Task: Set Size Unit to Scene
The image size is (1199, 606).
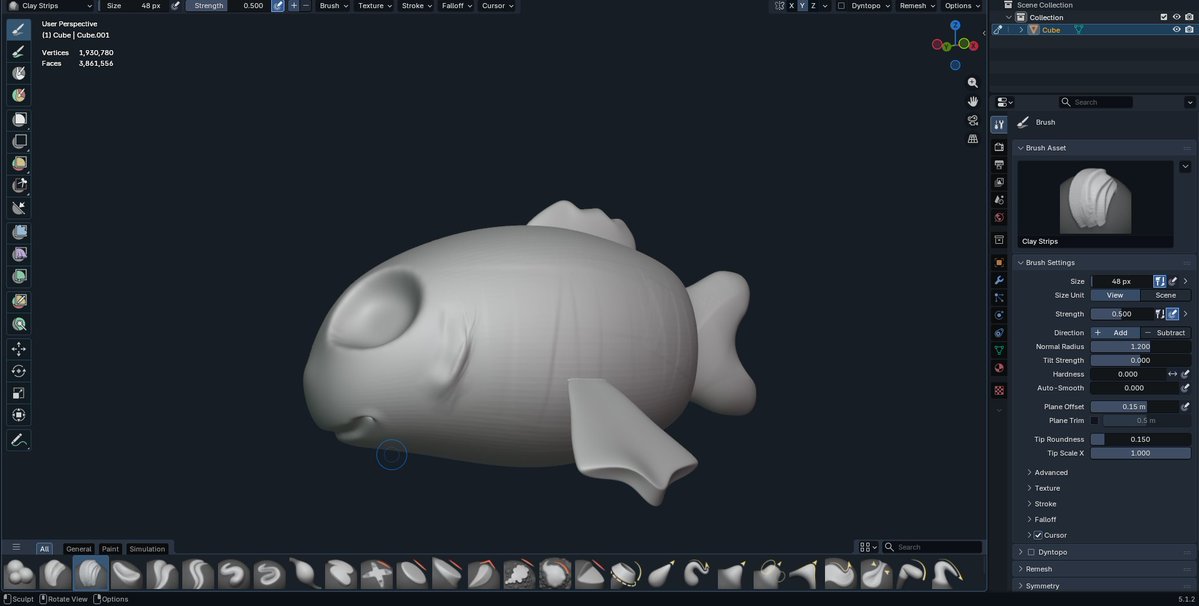Action: [1165, 295]
